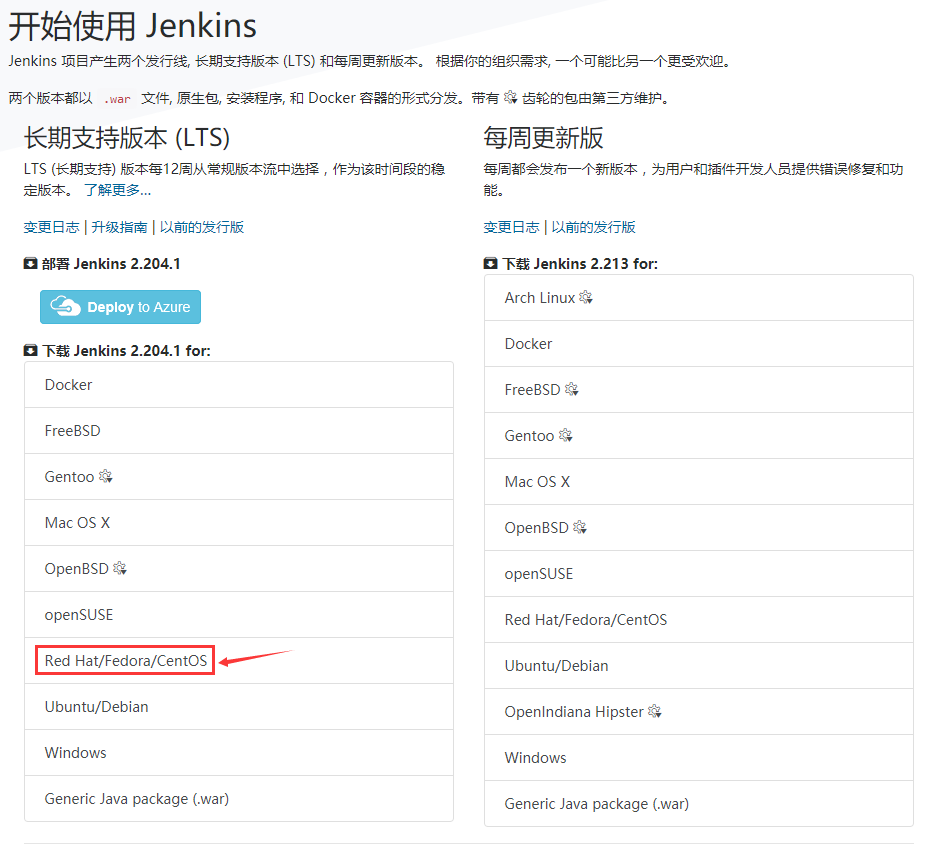Open the LTS 变更日志 link
Screen dimensions: 929x846
(52, 227)
